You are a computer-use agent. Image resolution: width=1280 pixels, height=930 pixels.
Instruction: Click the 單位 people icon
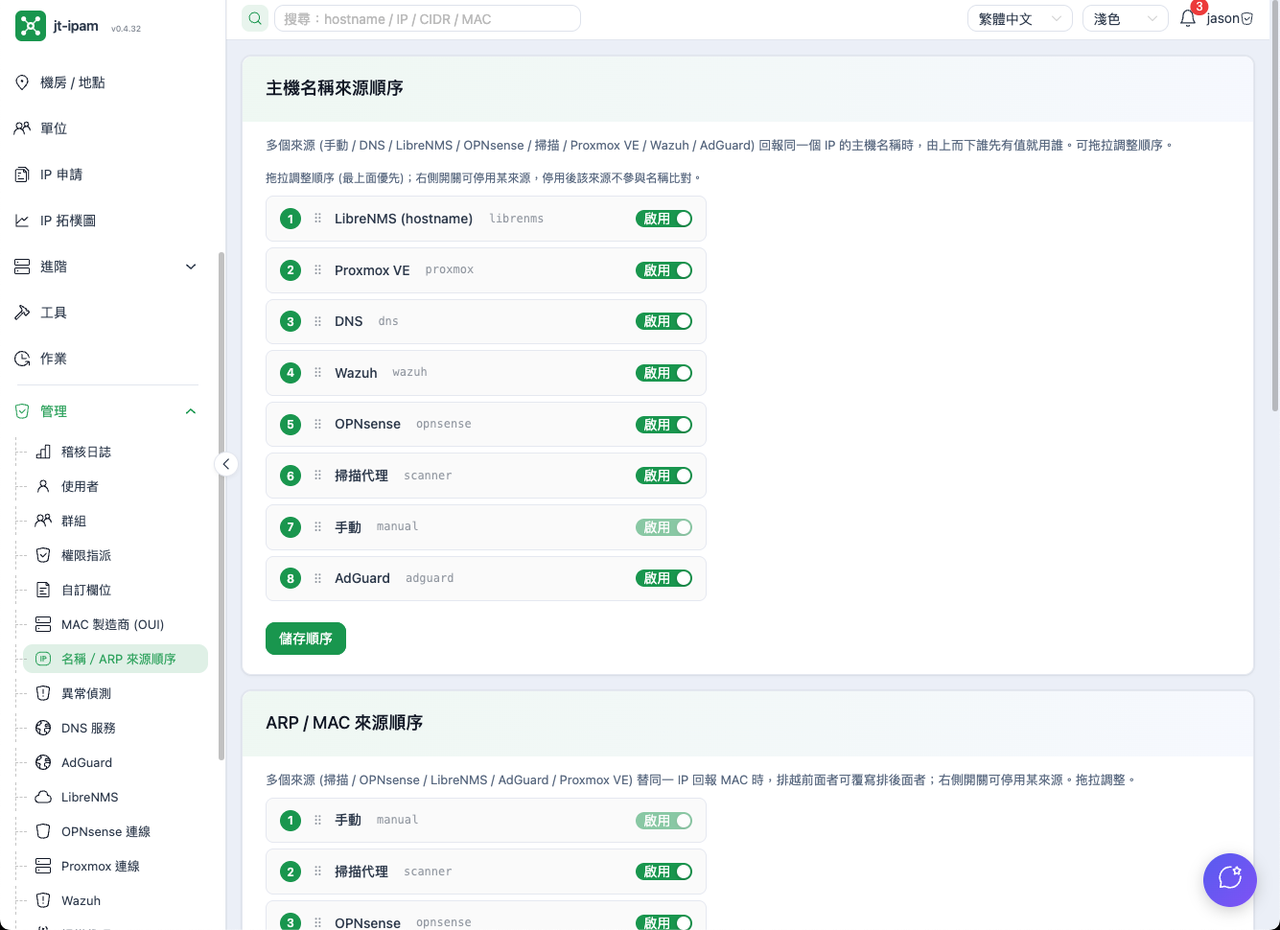(x=22, y=128)
